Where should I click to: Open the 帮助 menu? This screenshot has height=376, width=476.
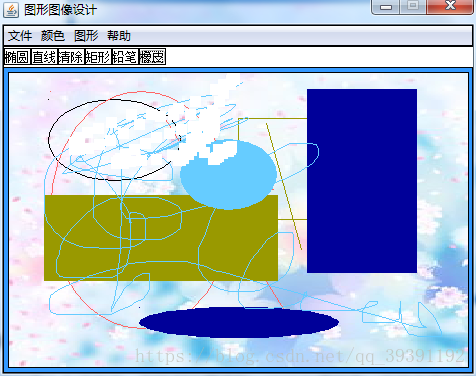pos(119,36)
